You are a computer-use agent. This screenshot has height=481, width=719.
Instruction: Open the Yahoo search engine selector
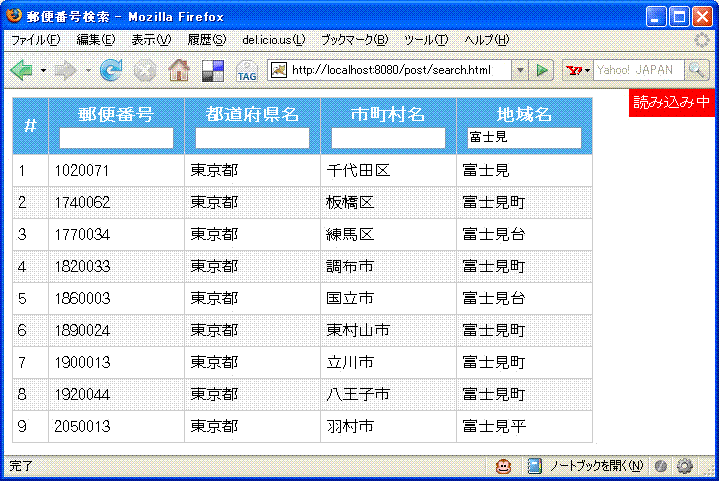click(578, 70)
